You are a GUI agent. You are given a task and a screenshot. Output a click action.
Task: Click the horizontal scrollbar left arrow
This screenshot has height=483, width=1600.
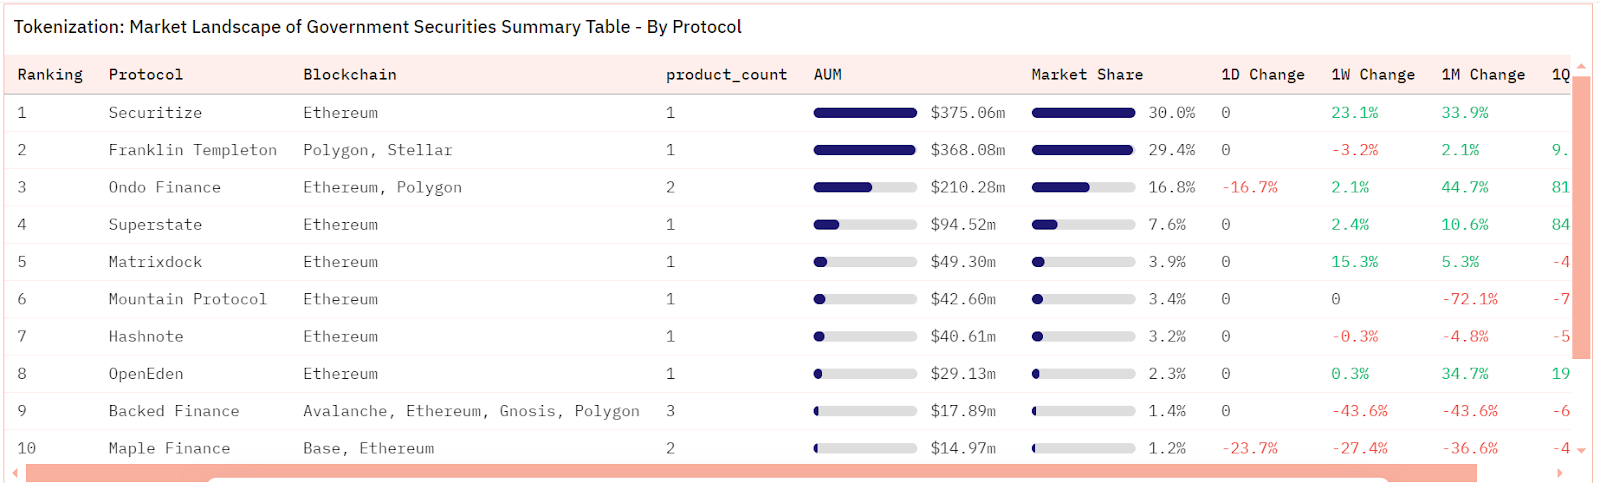click(x=14, y=473)
